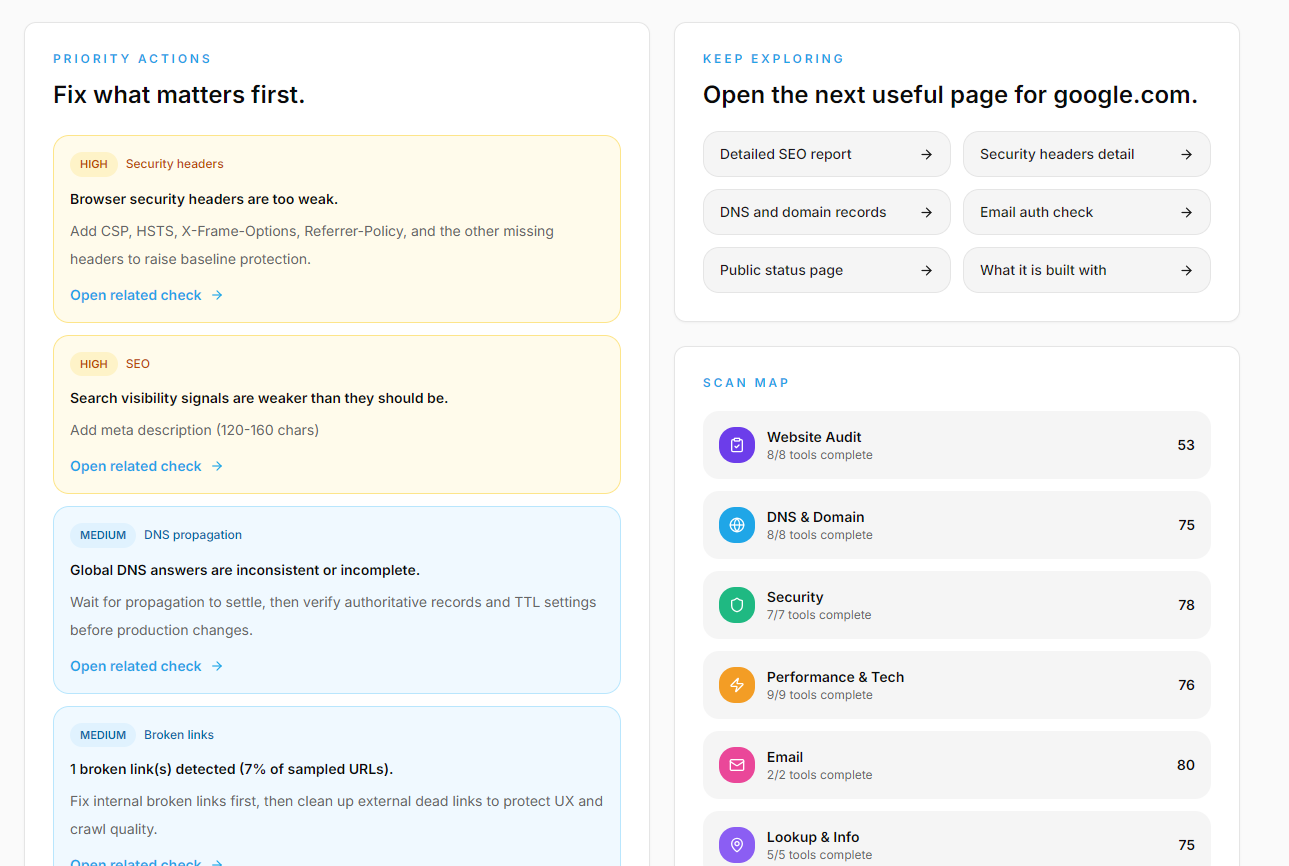Image resolution: width=1289 pixels, height=866 pixels.
Task: Open the Public status page
Action: [x=827, y=270]
